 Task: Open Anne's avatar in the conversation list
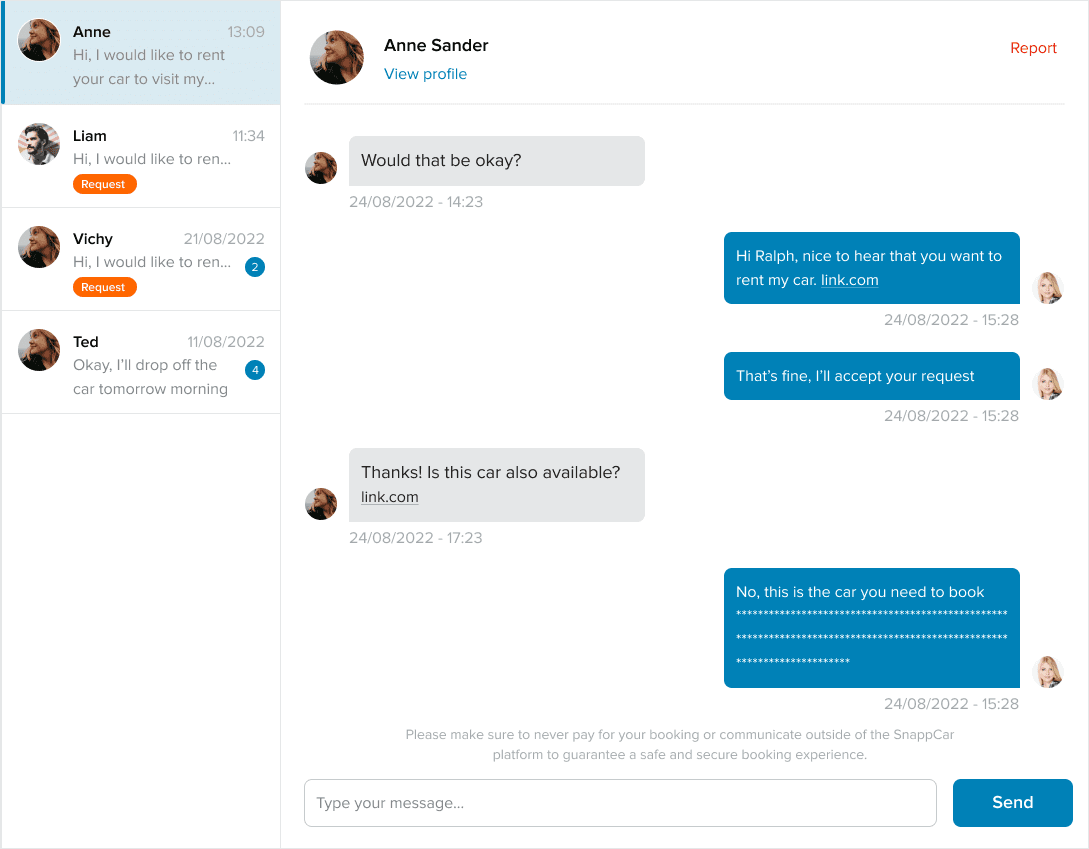coord(38,40)
